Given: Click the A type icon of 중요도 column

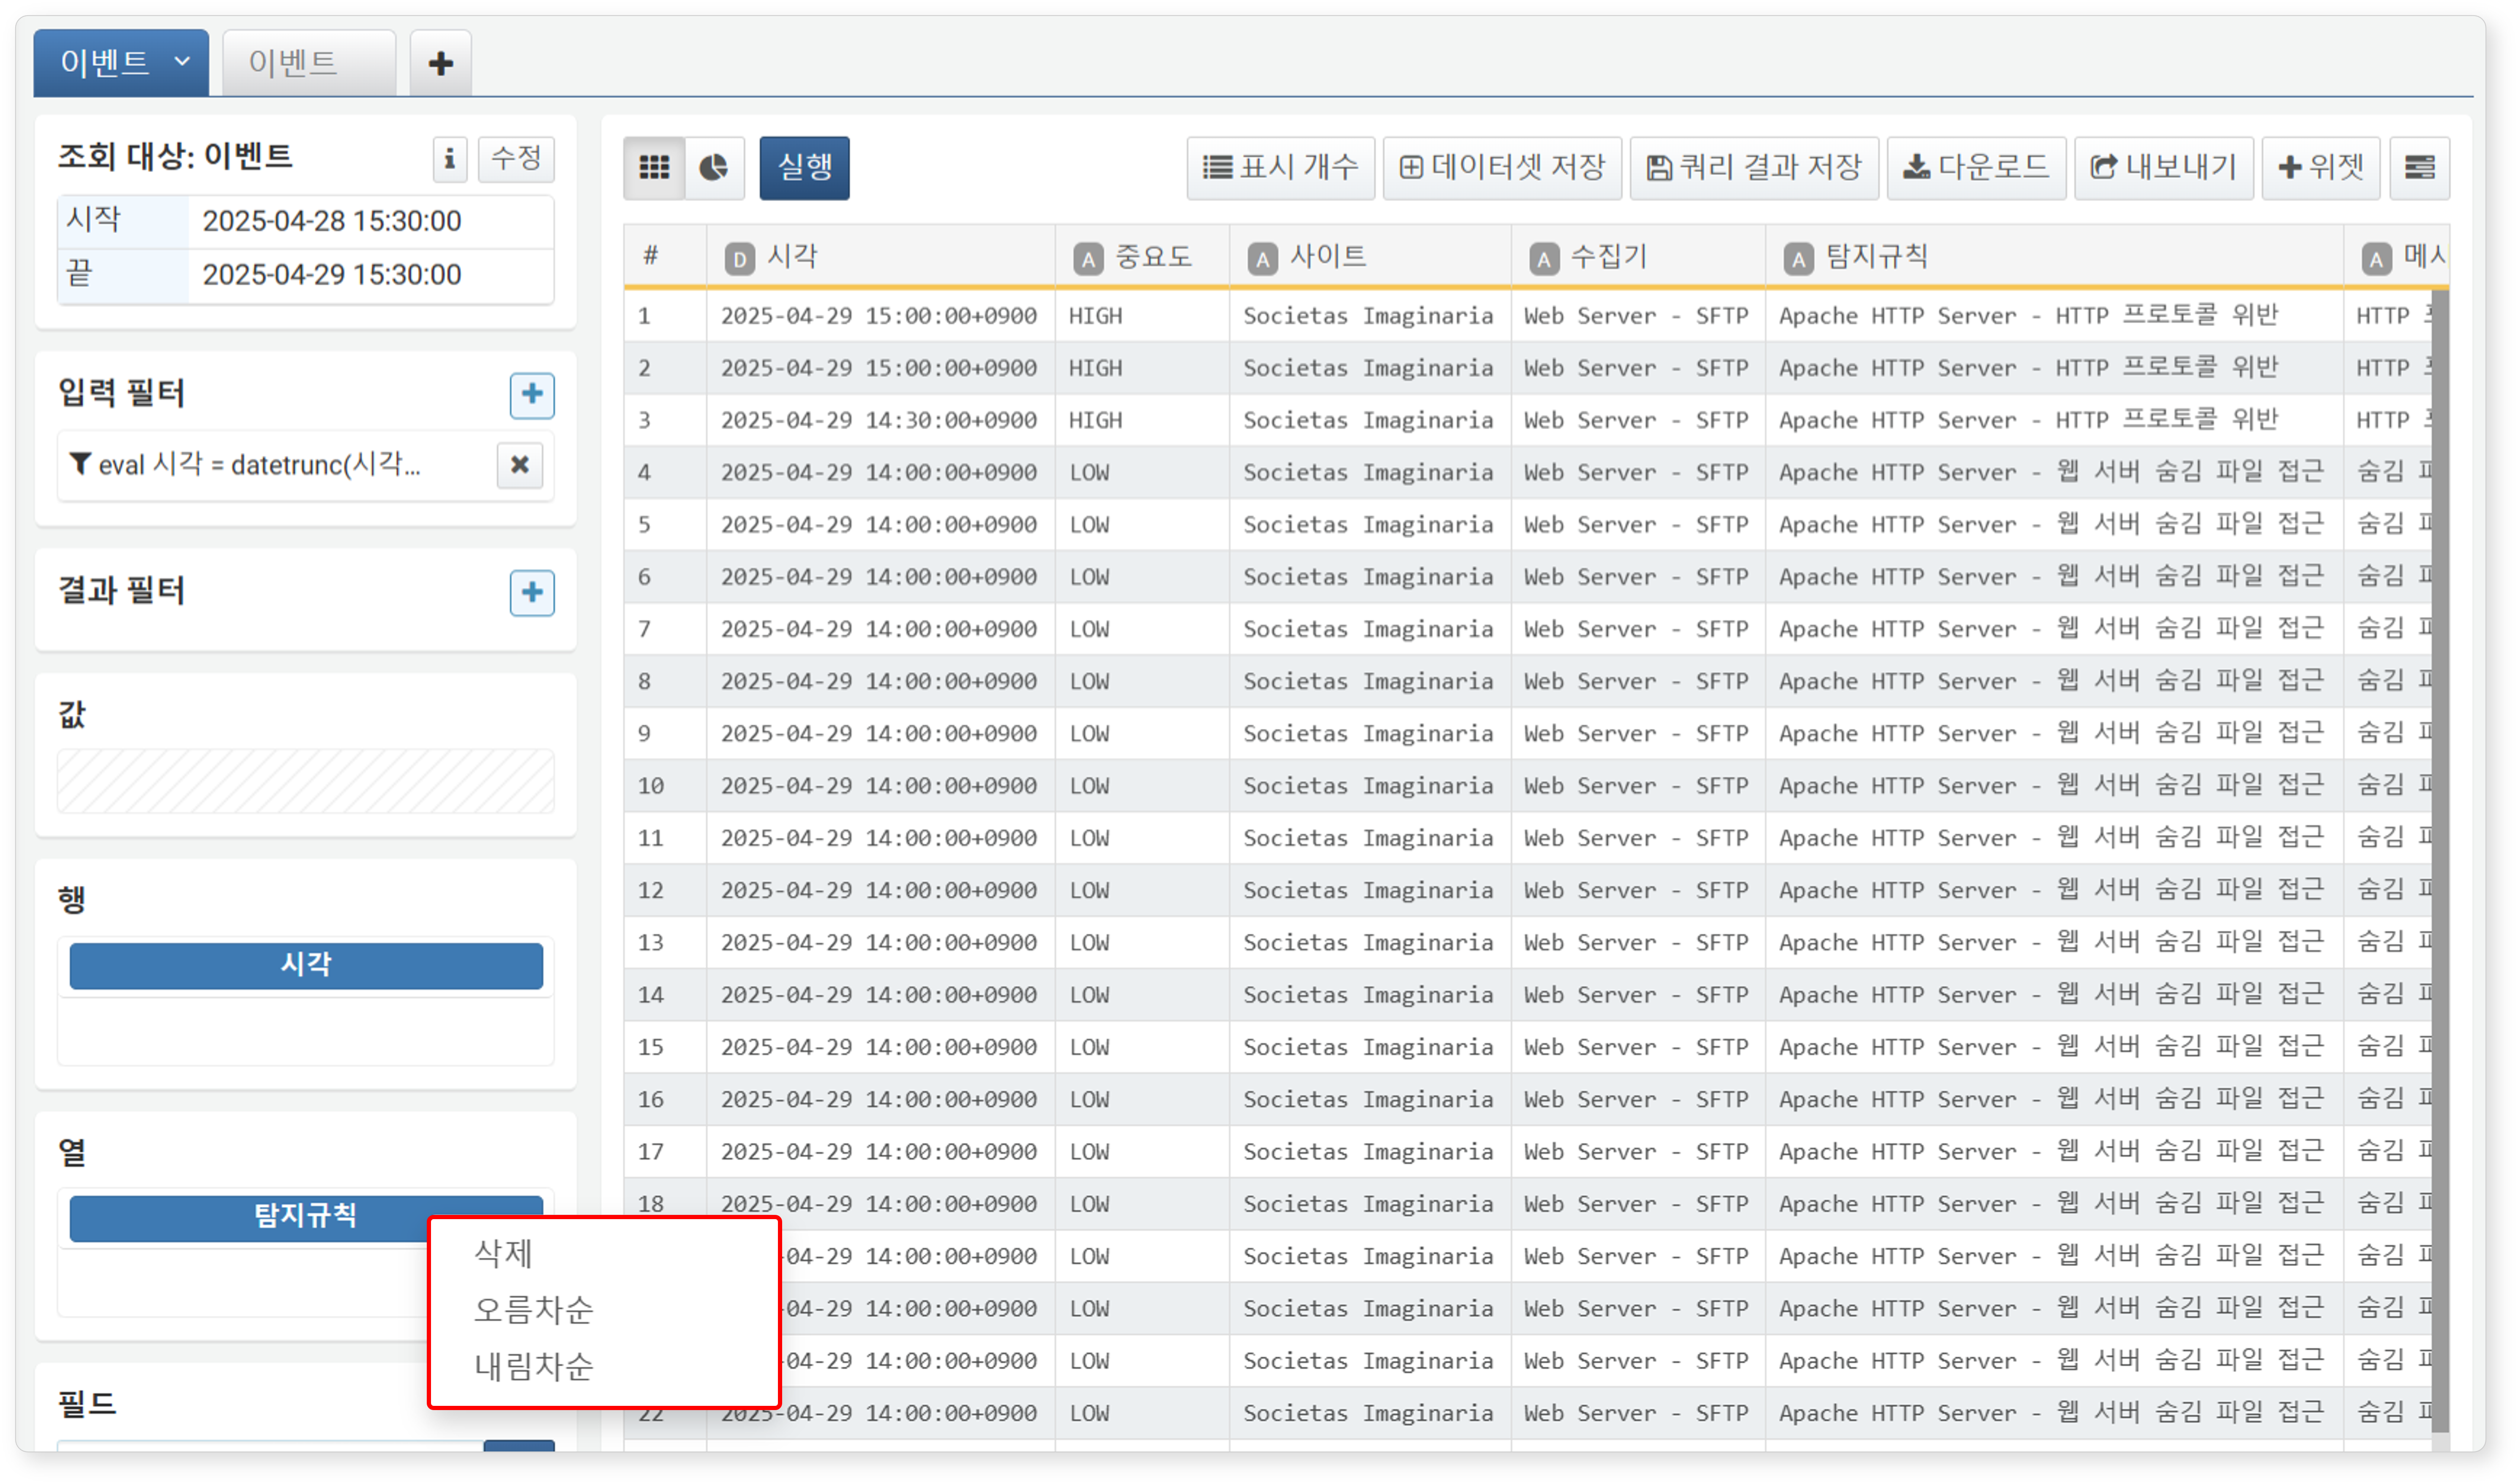Looking at the screenshot, I should [1088, 260].
